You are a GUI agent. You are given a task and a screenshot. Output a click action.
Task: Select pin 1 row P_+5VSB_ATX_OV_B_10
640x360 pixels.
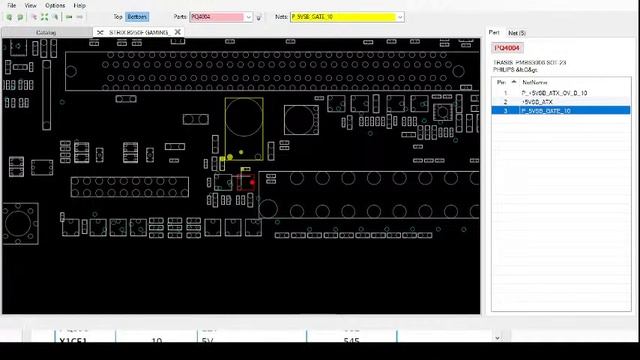pos(561,93)
